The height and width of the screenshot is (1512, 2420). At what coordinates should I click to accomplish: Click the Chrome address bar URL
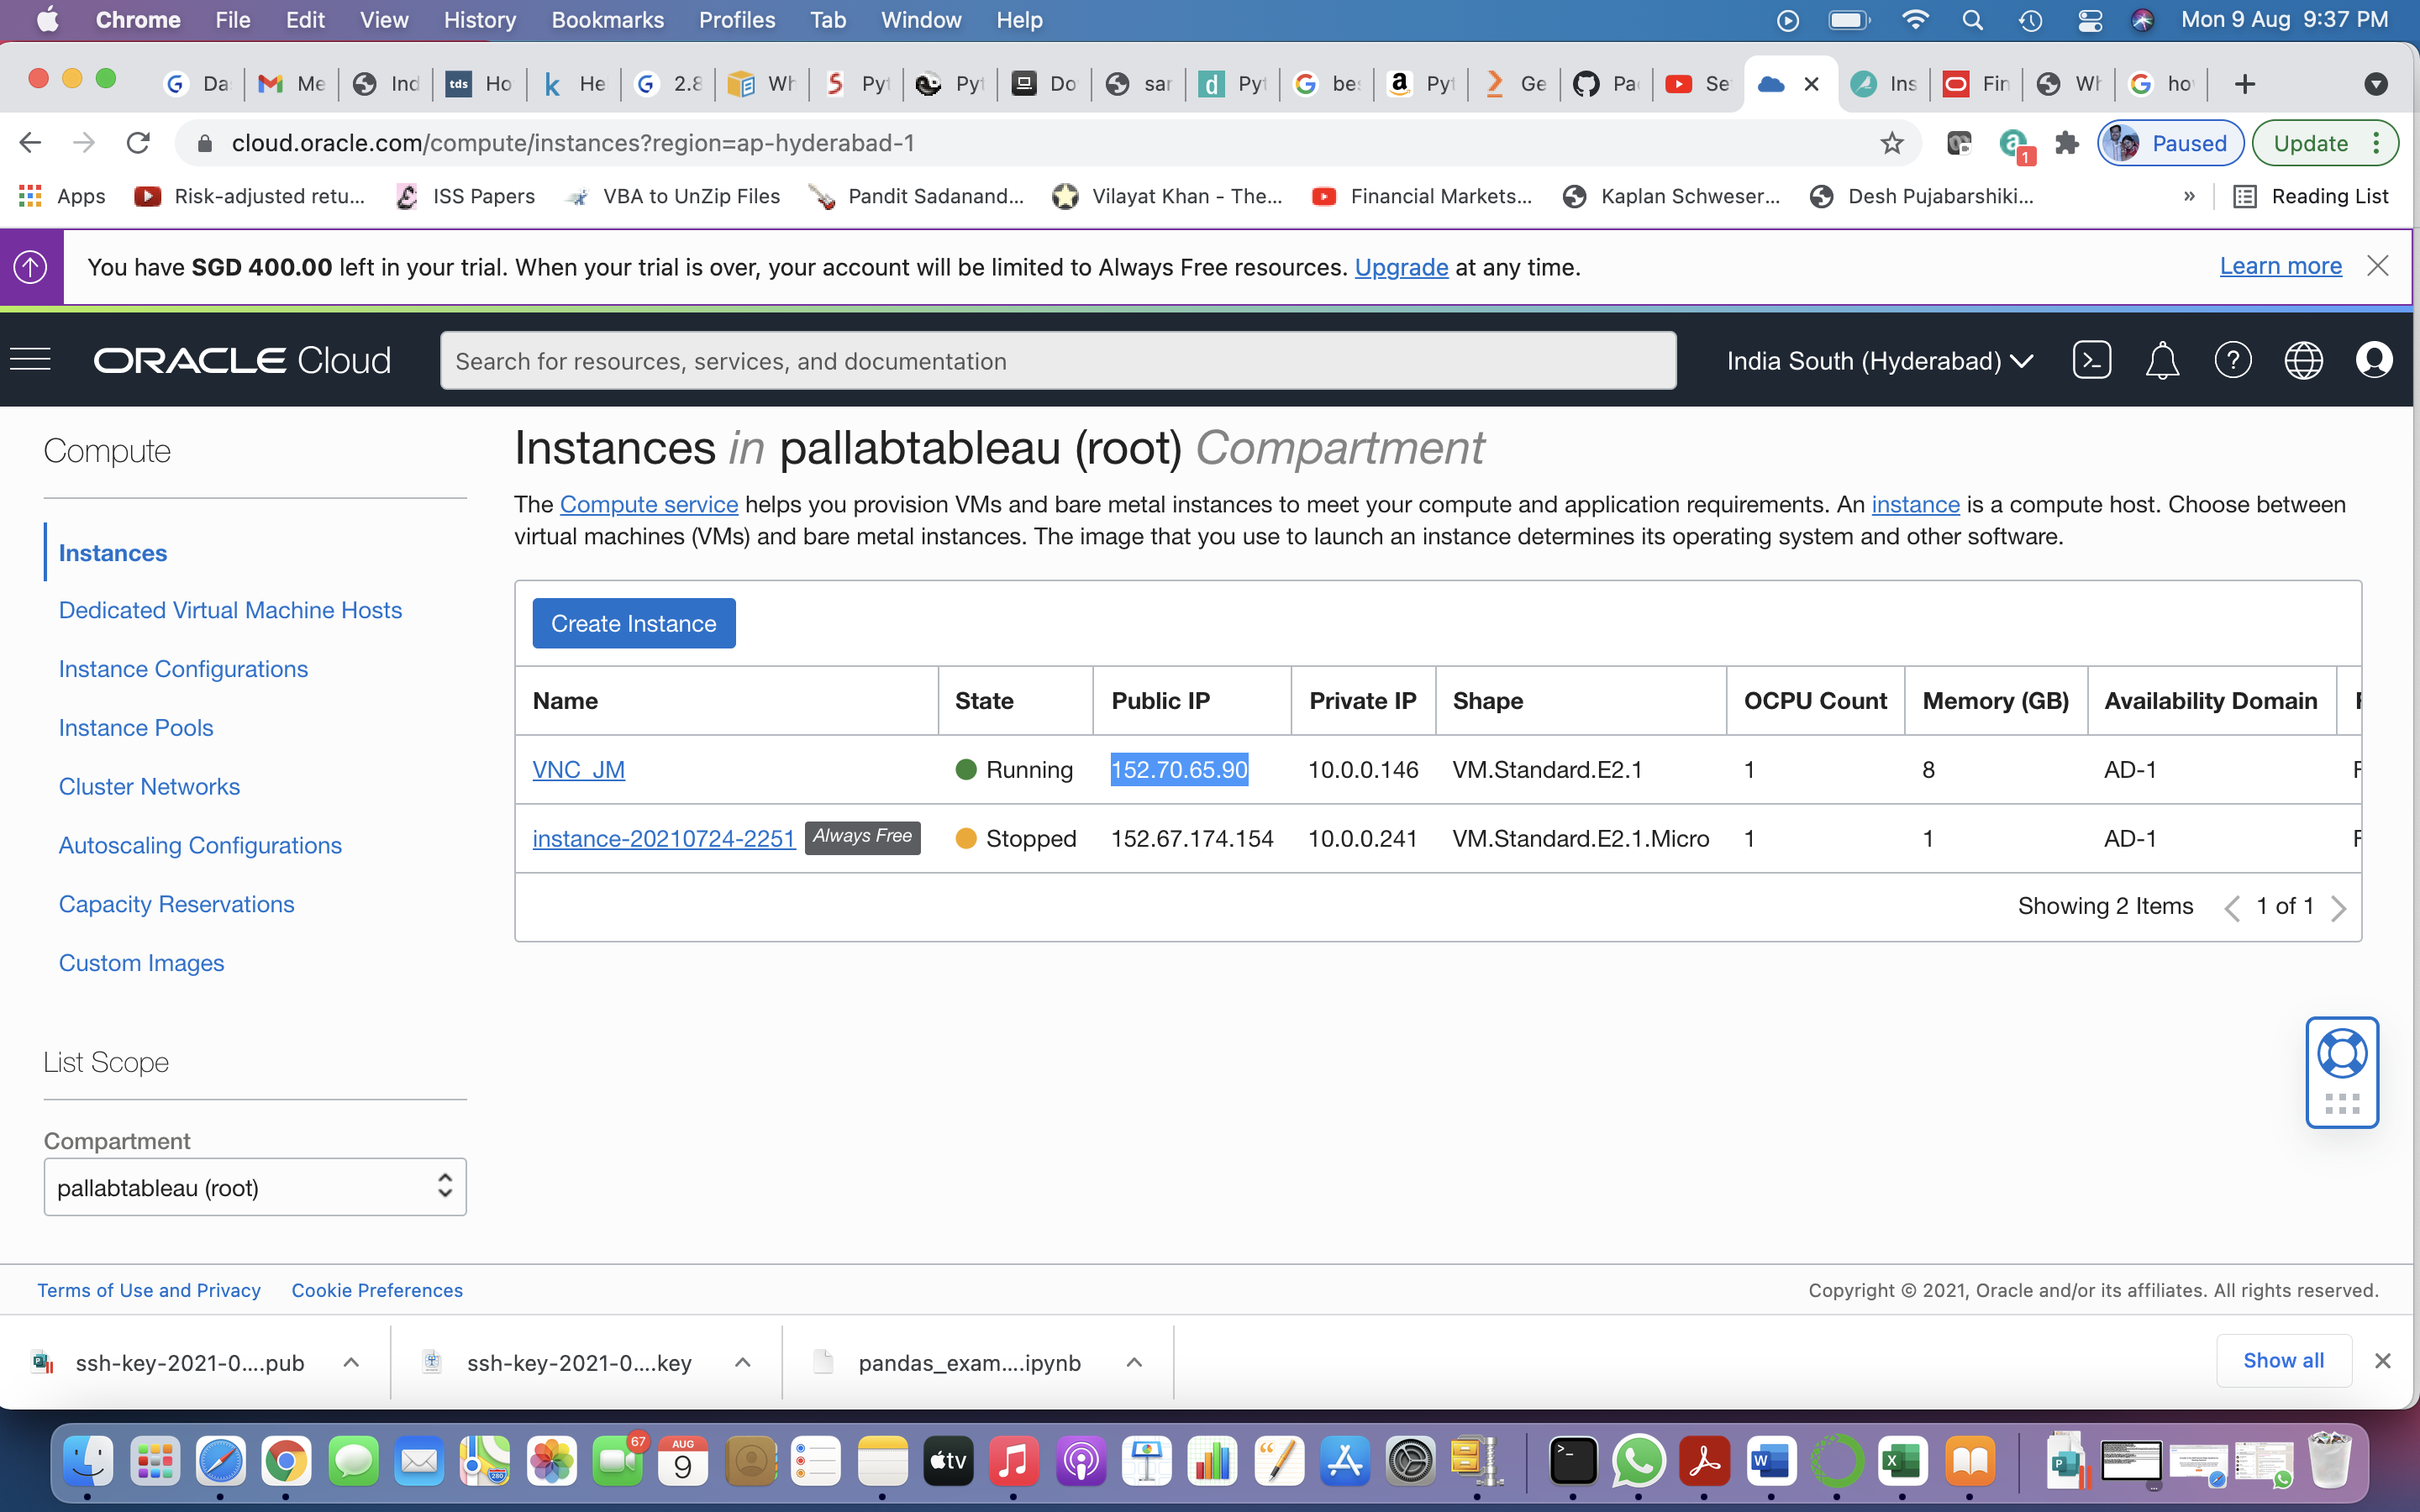pos(573,143)
